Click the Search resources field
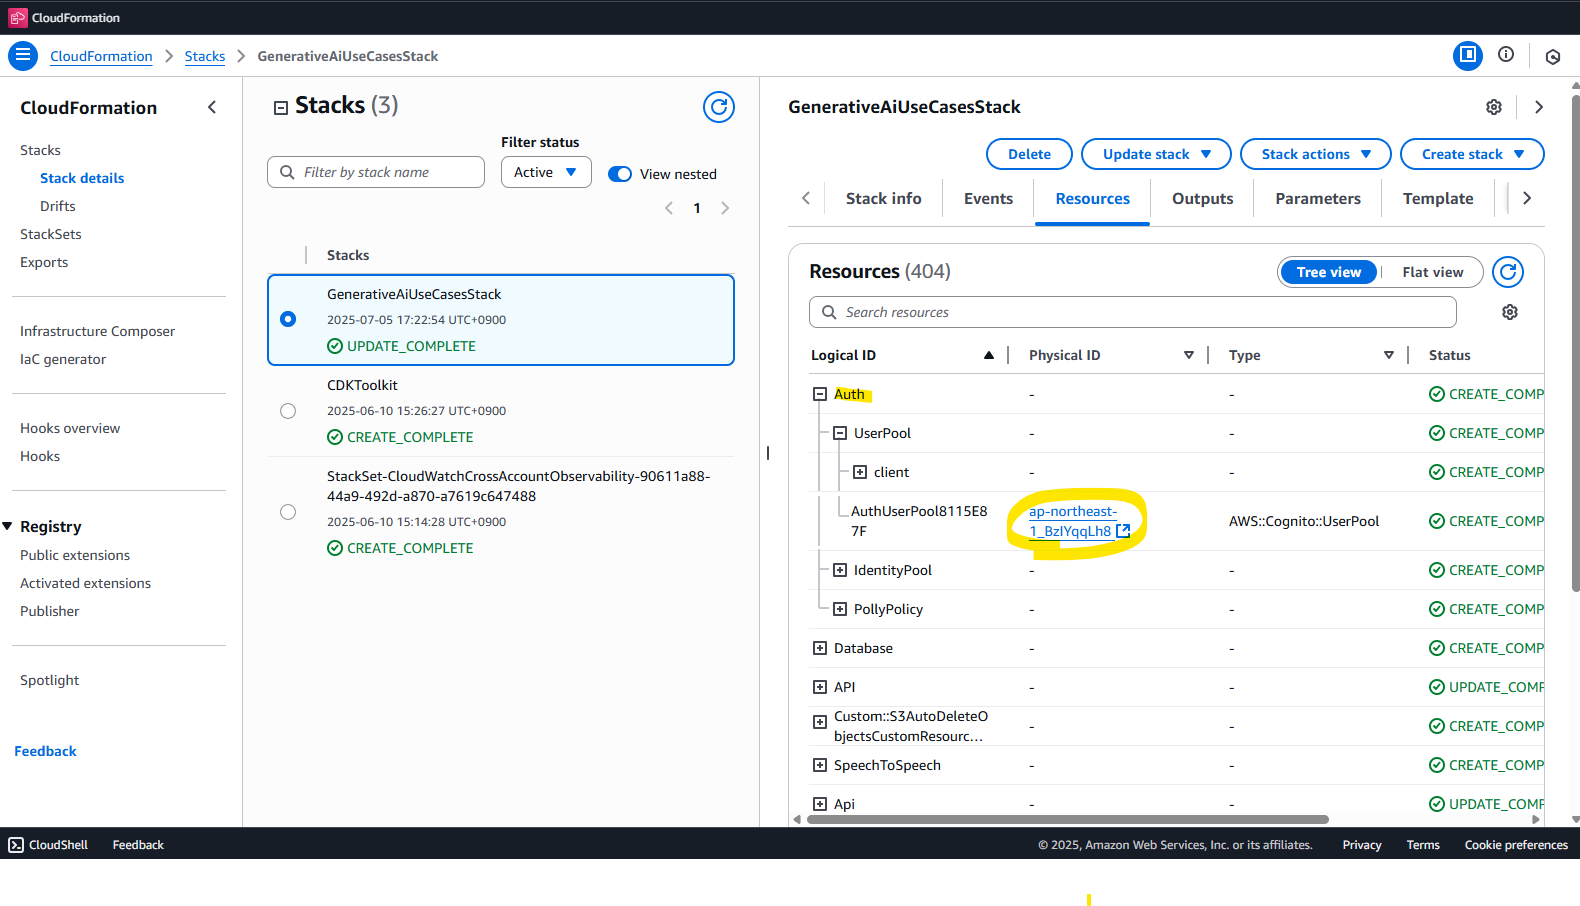 pyautogui.click(x=1132, y=312)
